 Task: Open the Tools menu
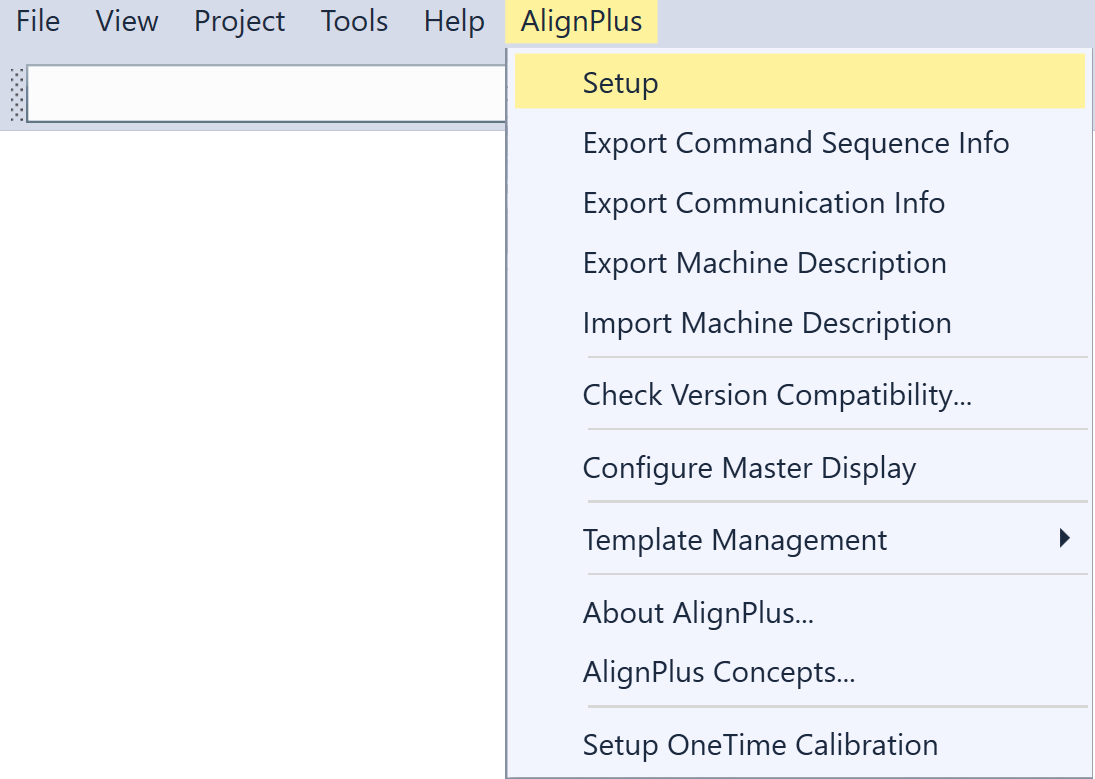pyautogui.click(x=354, y=21)
